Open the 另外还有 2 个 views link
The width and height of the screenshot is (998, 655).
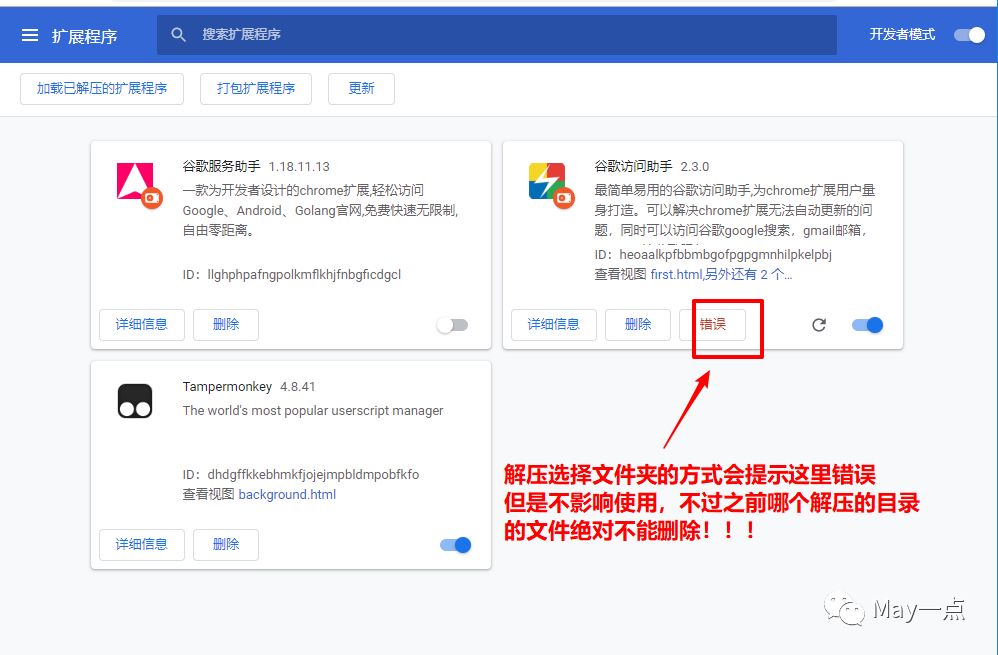pos(748,274)
